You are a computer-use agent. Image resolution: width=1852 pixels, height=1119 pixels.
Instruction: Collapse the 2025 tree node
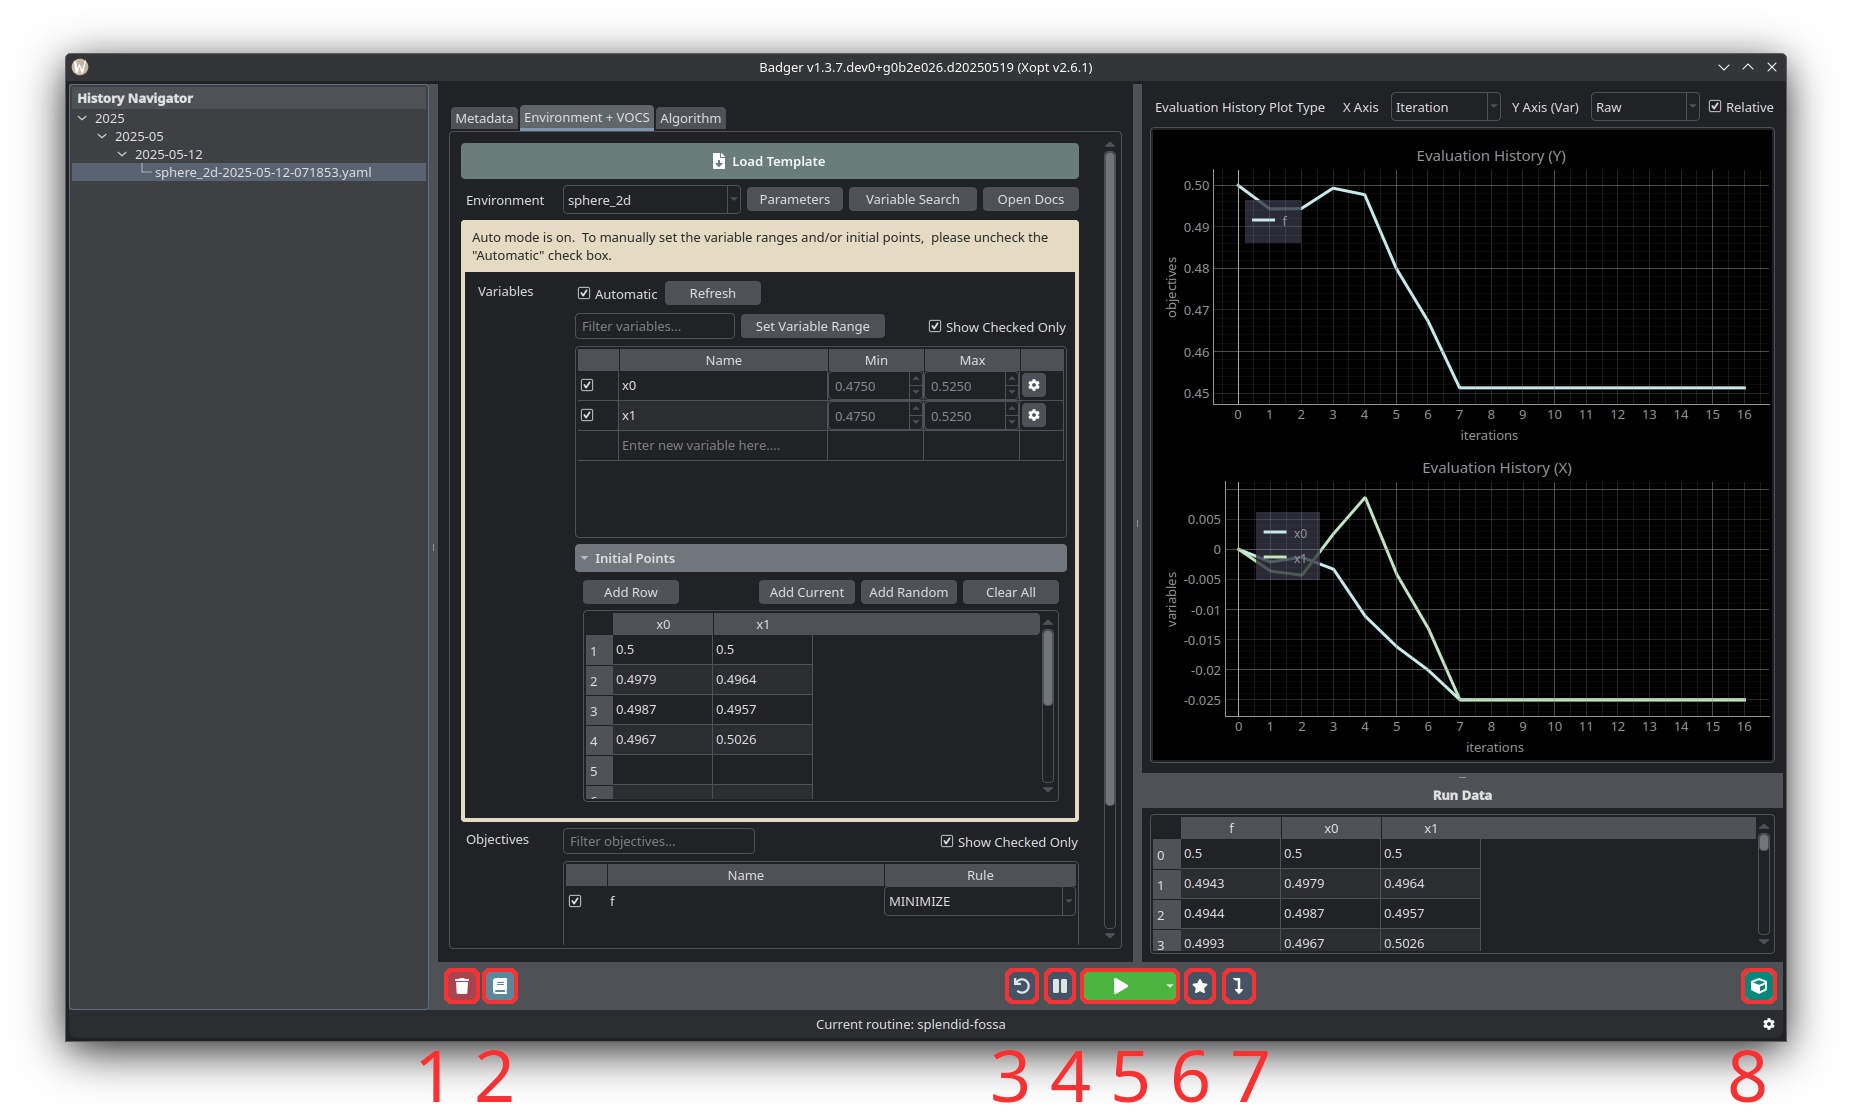click(x=83, y=118)
